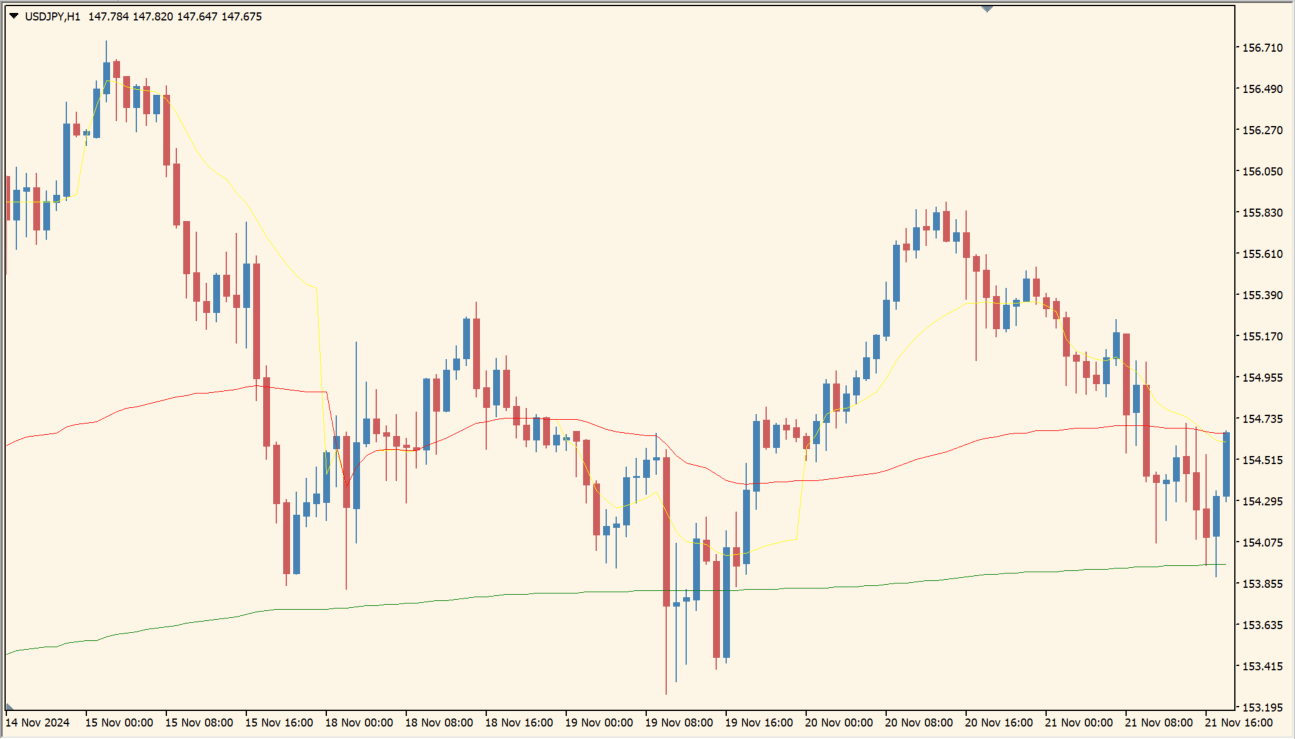Select the 21 Nov 16:00 time label
The height and width of the screenshot is (739, 1295).
[x=1239, y=722]
